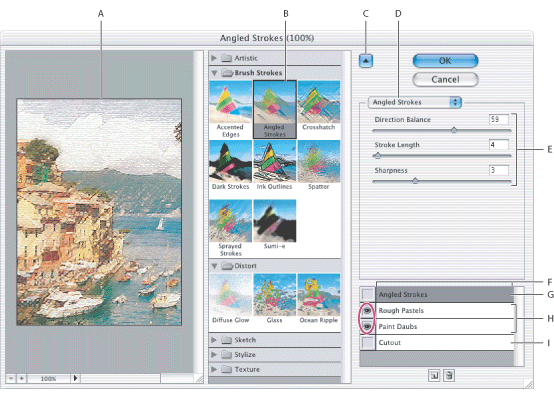Select the Rough Pastels effect layer row
The height and width of the screenshot is (397, 554).
point(444,310)
